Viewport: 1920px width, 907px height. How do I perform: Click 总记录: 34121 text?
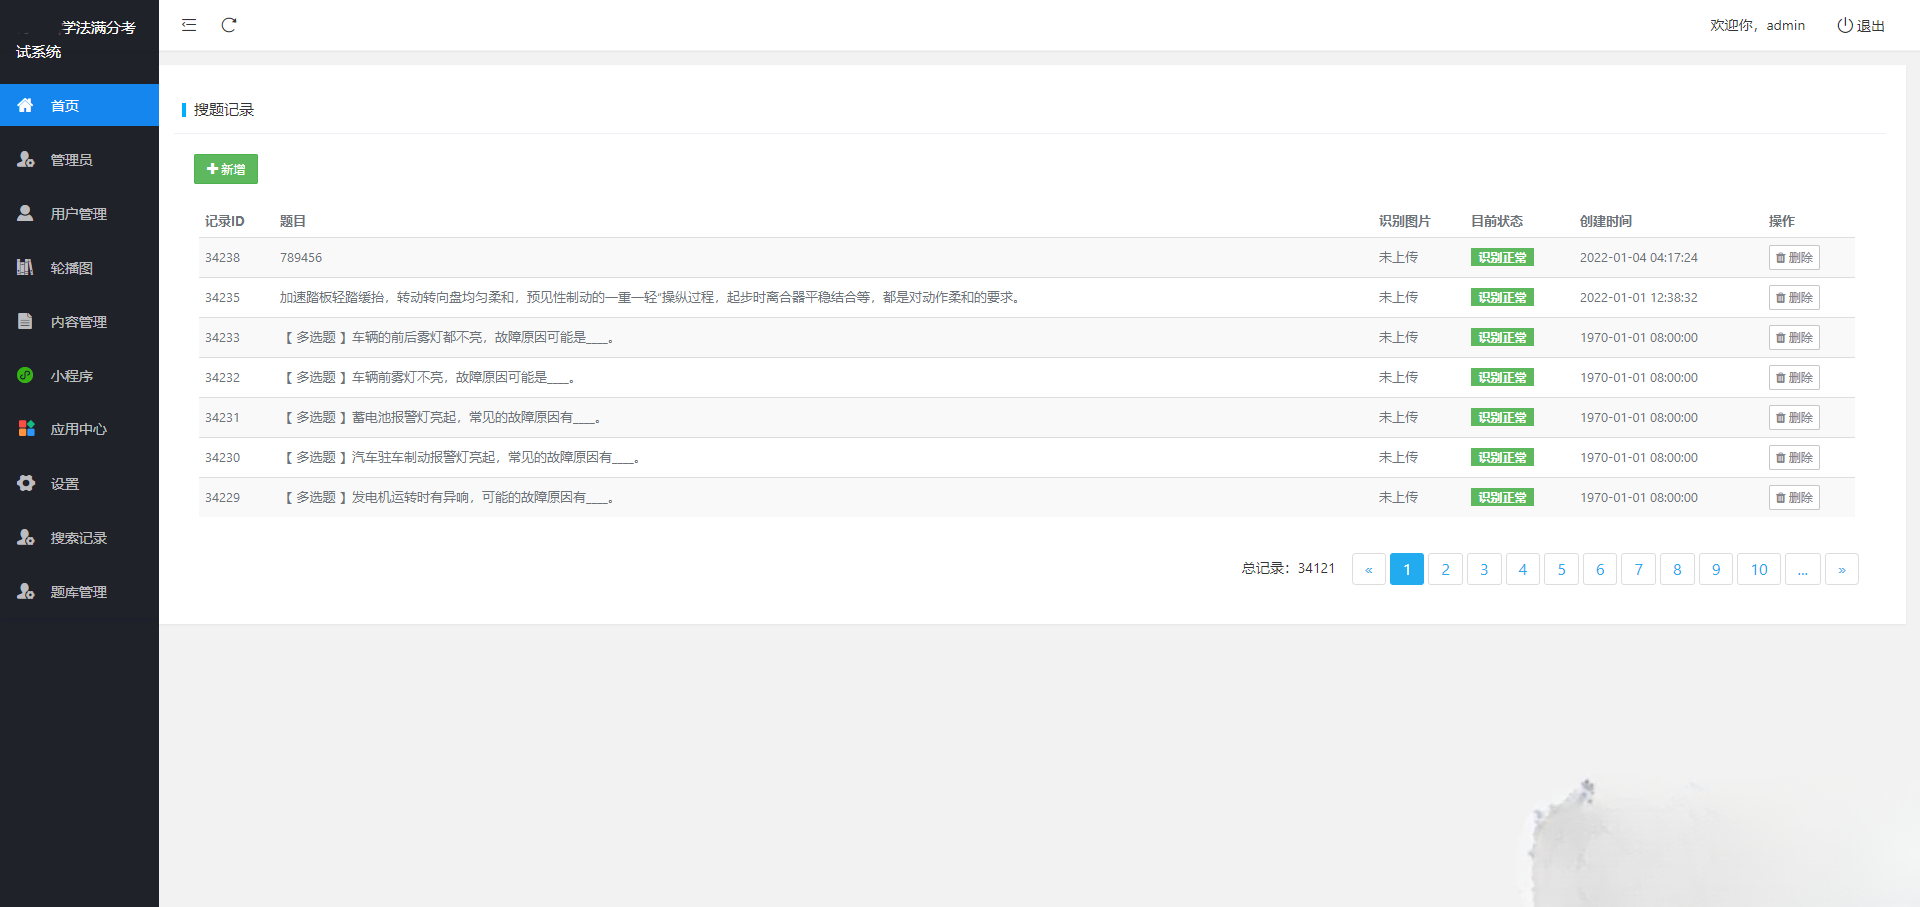pyautogui.click(x=1288, y=568)
